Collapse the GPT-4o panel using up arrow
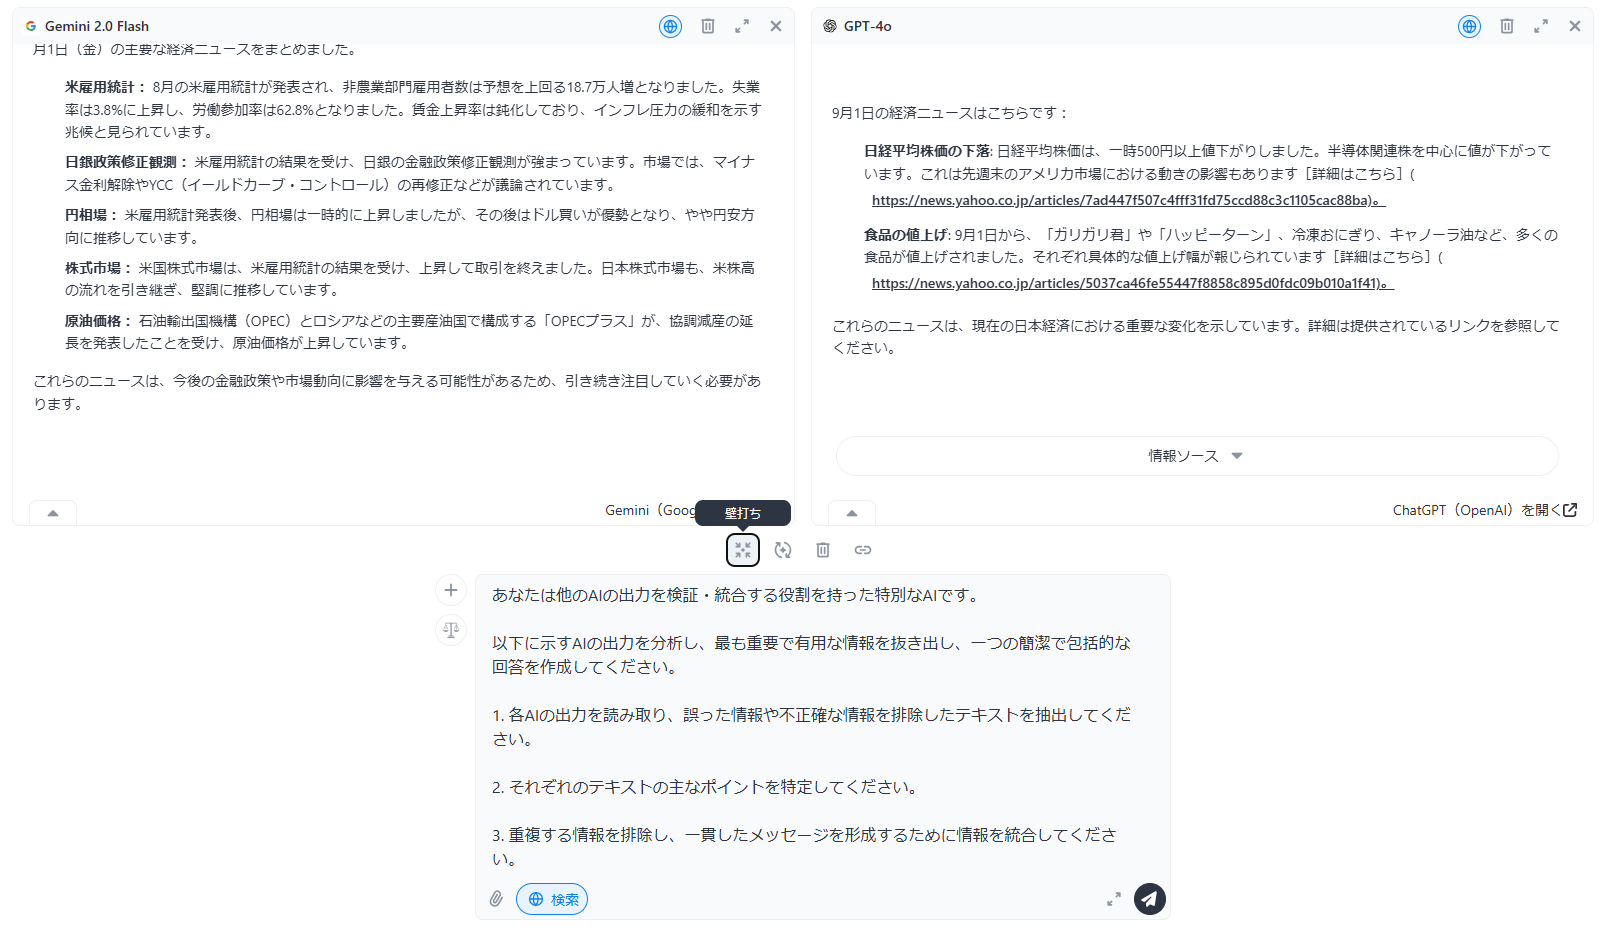The width and height of the screenshot is (1609, 927). [x=852, y=513]
